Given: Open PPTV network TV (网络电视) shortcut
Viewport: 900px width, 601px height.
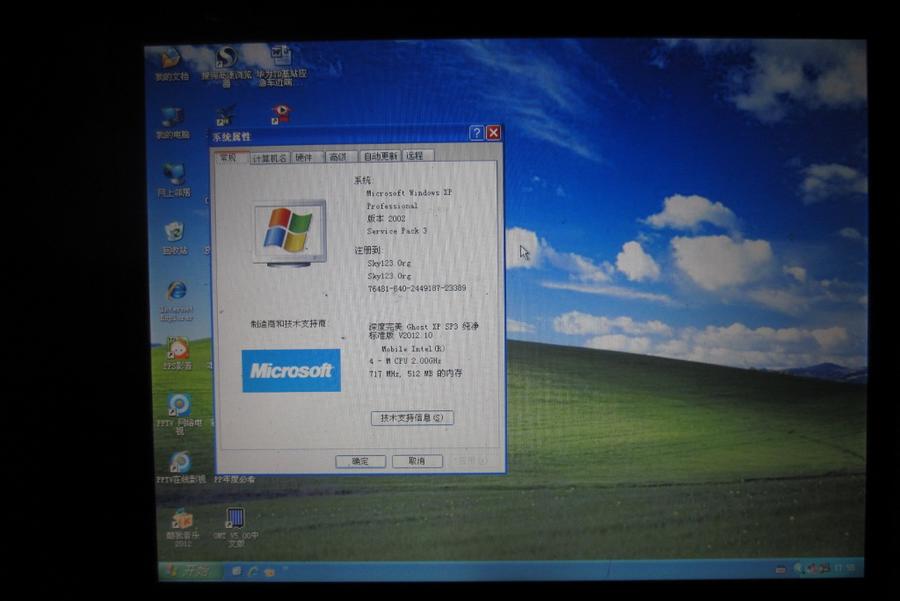Looking at the screenshot, I should pyautogui.click(x=179, y=414).
